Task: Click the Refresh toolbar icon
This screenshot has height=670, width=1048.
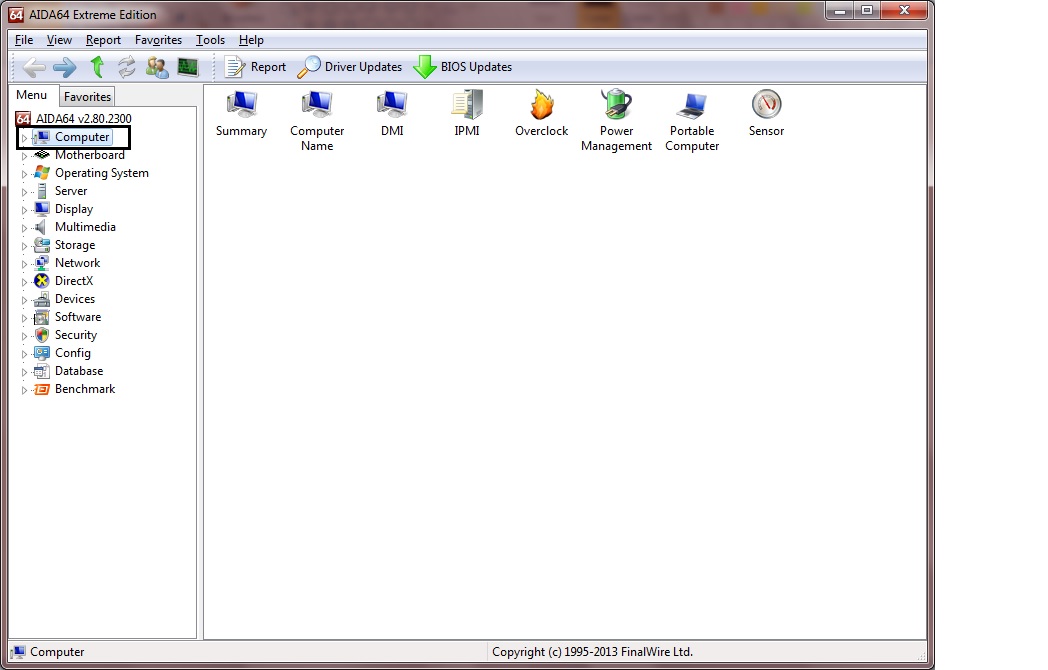Action: click(127, 67)
